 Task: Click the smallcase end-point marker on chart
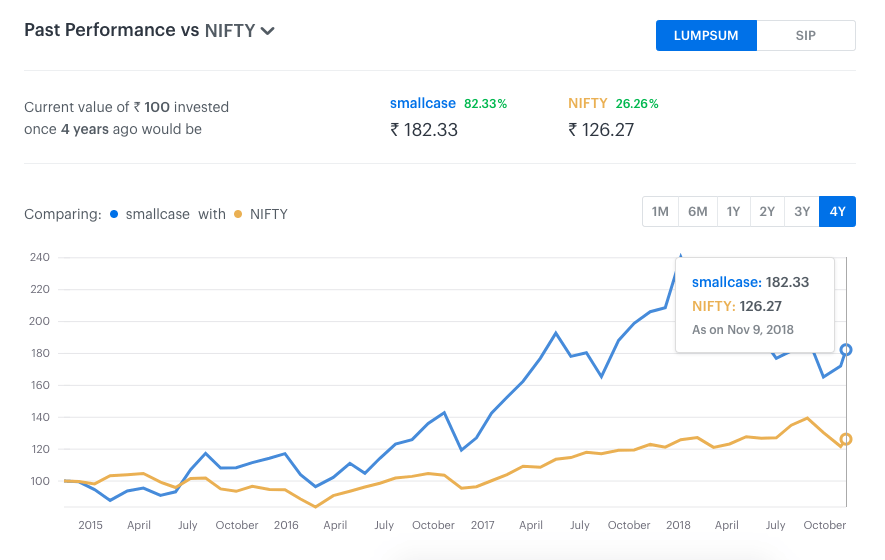click(845, 350)
